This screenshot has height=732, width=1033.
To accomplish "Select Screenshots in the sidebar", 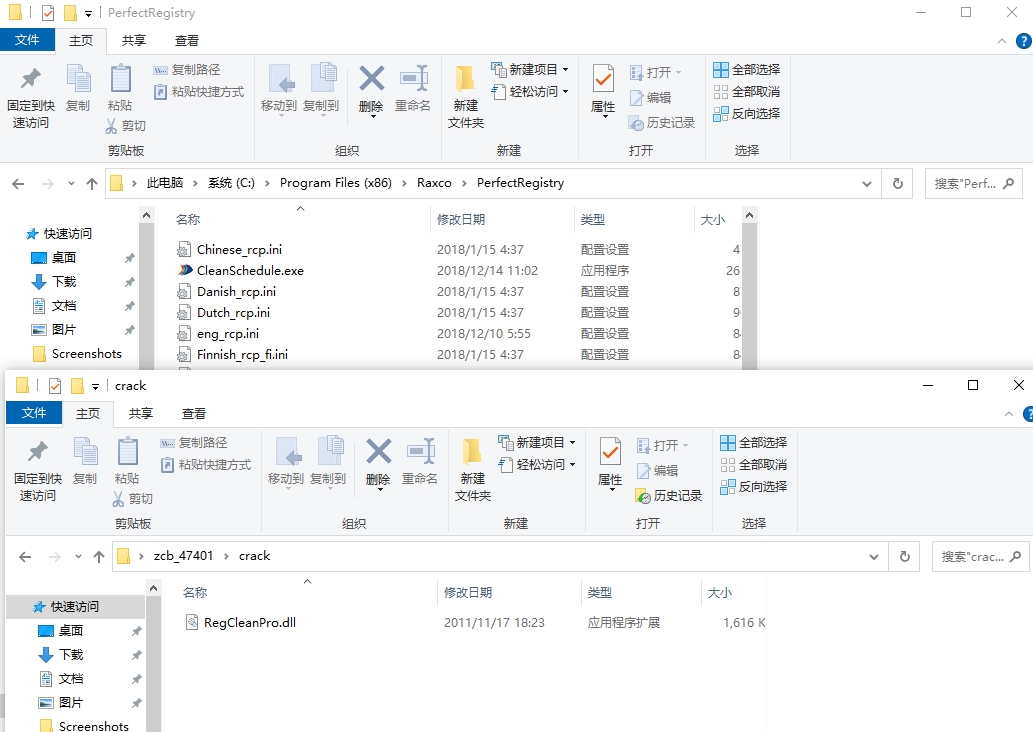I will pos(95,726).
